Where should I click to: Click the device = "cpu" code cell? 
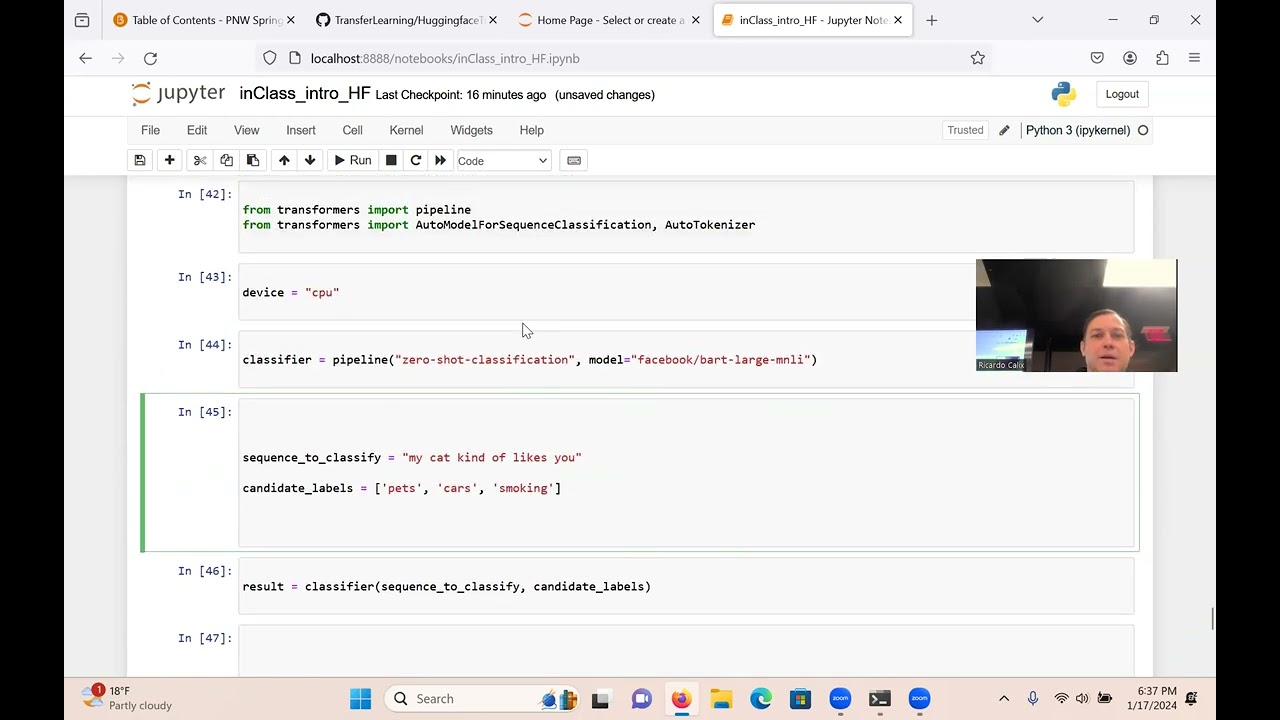(686, 292)
